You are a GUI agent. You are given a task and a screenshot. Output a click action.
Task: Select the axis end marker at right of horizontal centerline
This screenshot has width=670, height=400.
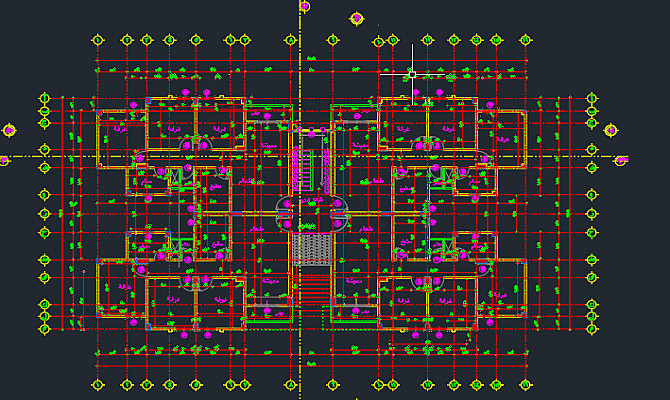[x=621, y=161]
